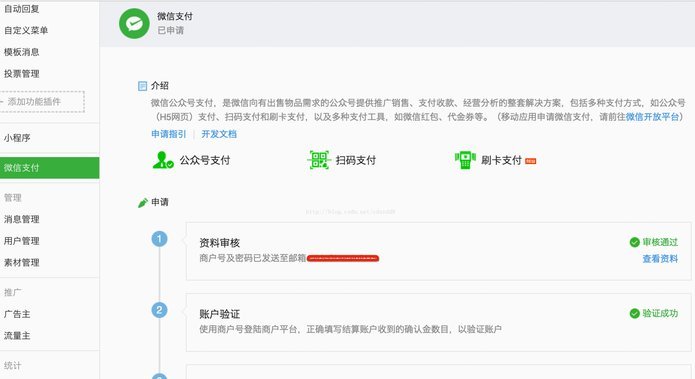The height and width of the screenshot is (379, 695).
Task: Click the 商户号及密码已发送至邮箱 text
Action: pyautogui.click(x=253, y=258)
